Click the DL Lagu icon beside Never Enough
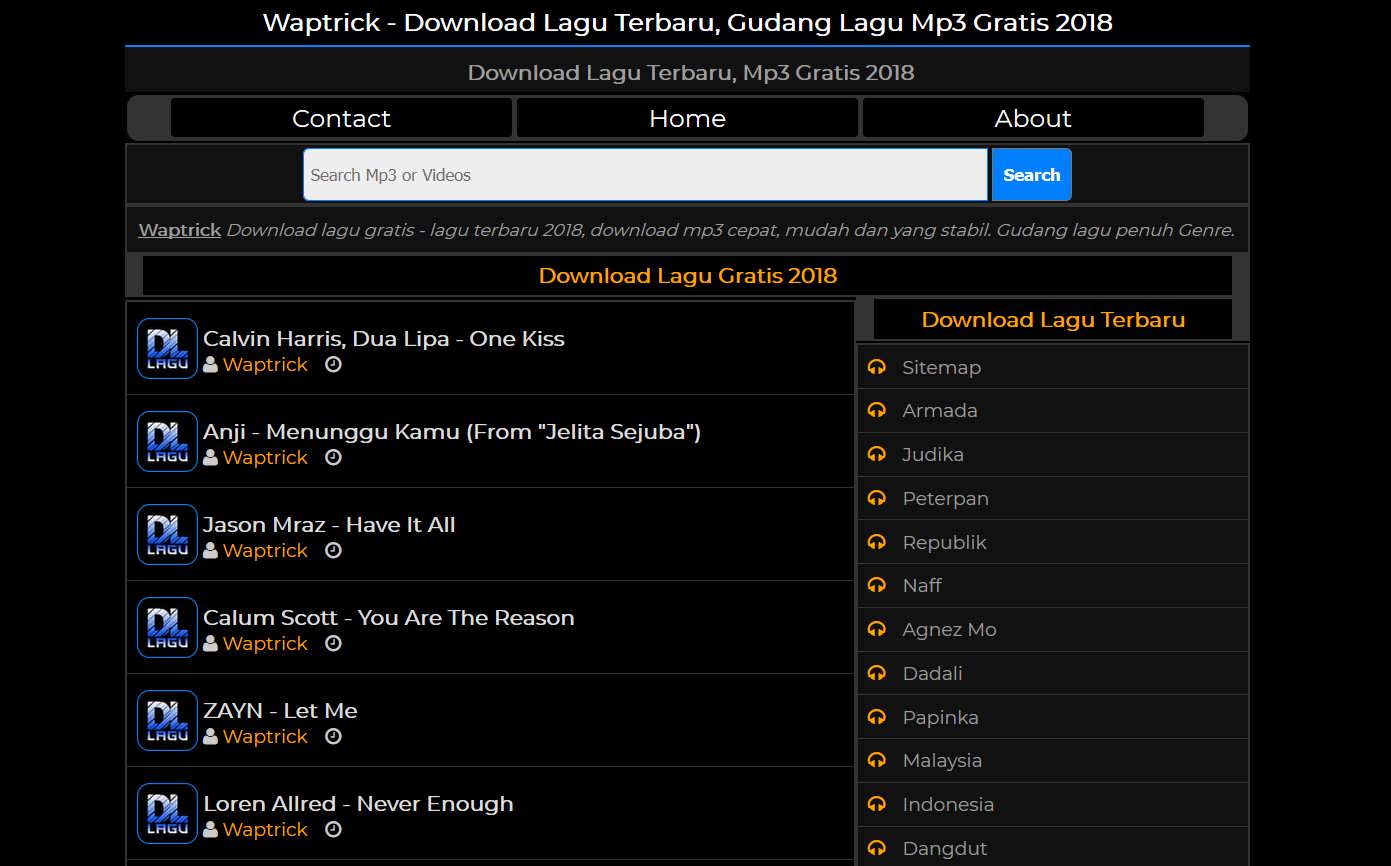Image resolution: width=1391 pixels, height=866 pixels. [167, 814]
